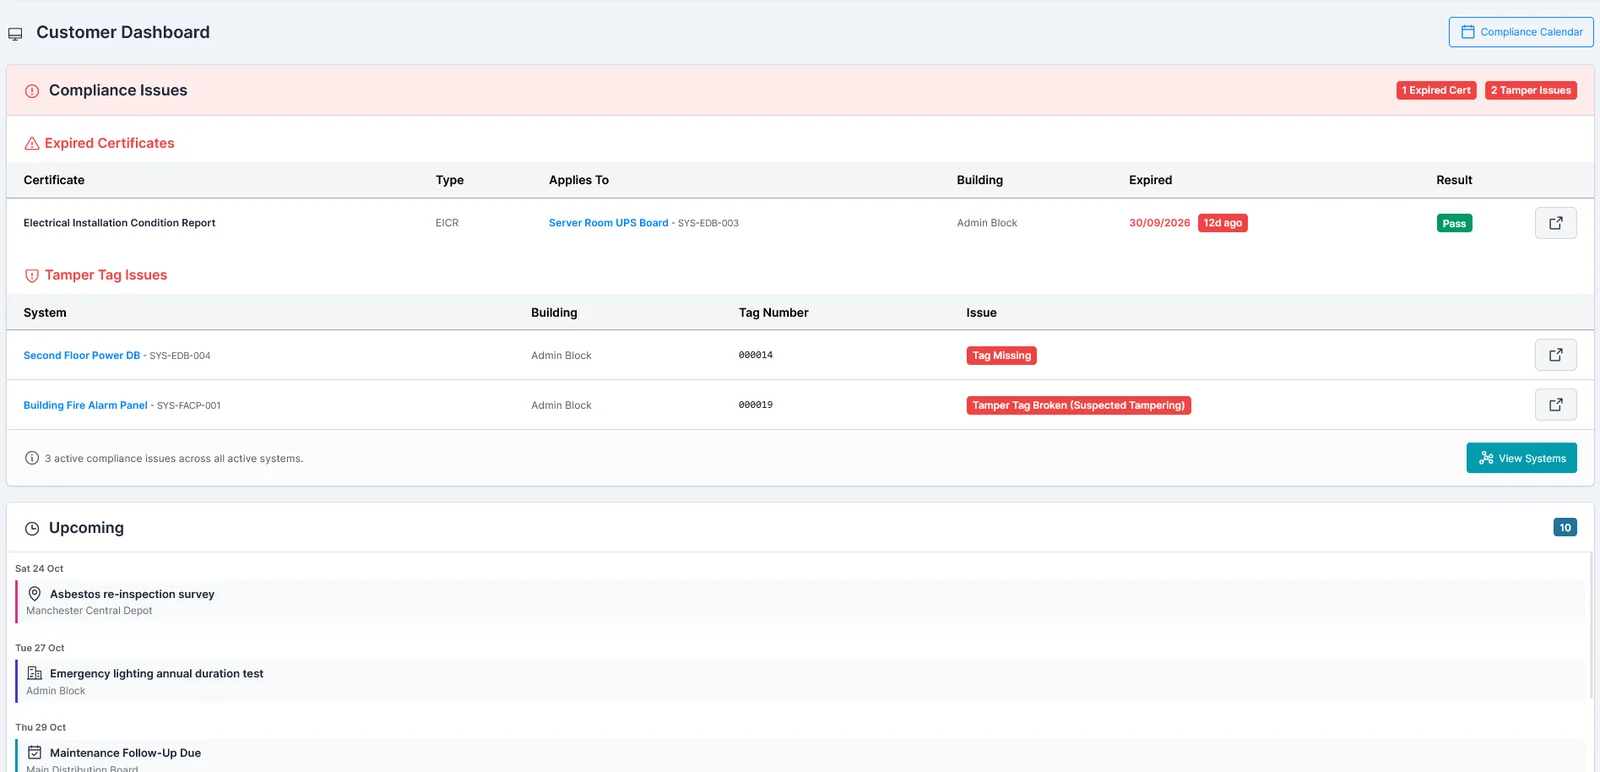Click the info icon beside active compliance issues
The image size is (1600, 772).
click(32, 458)
